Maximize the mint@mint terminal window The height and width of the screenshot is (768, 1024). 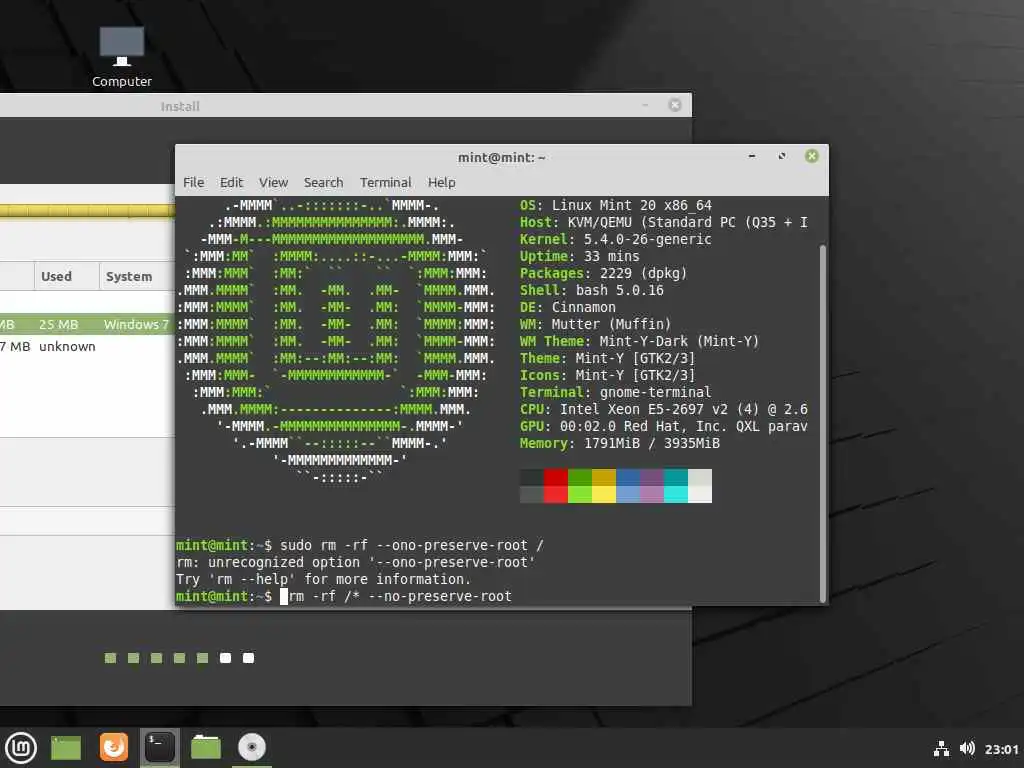782,156
